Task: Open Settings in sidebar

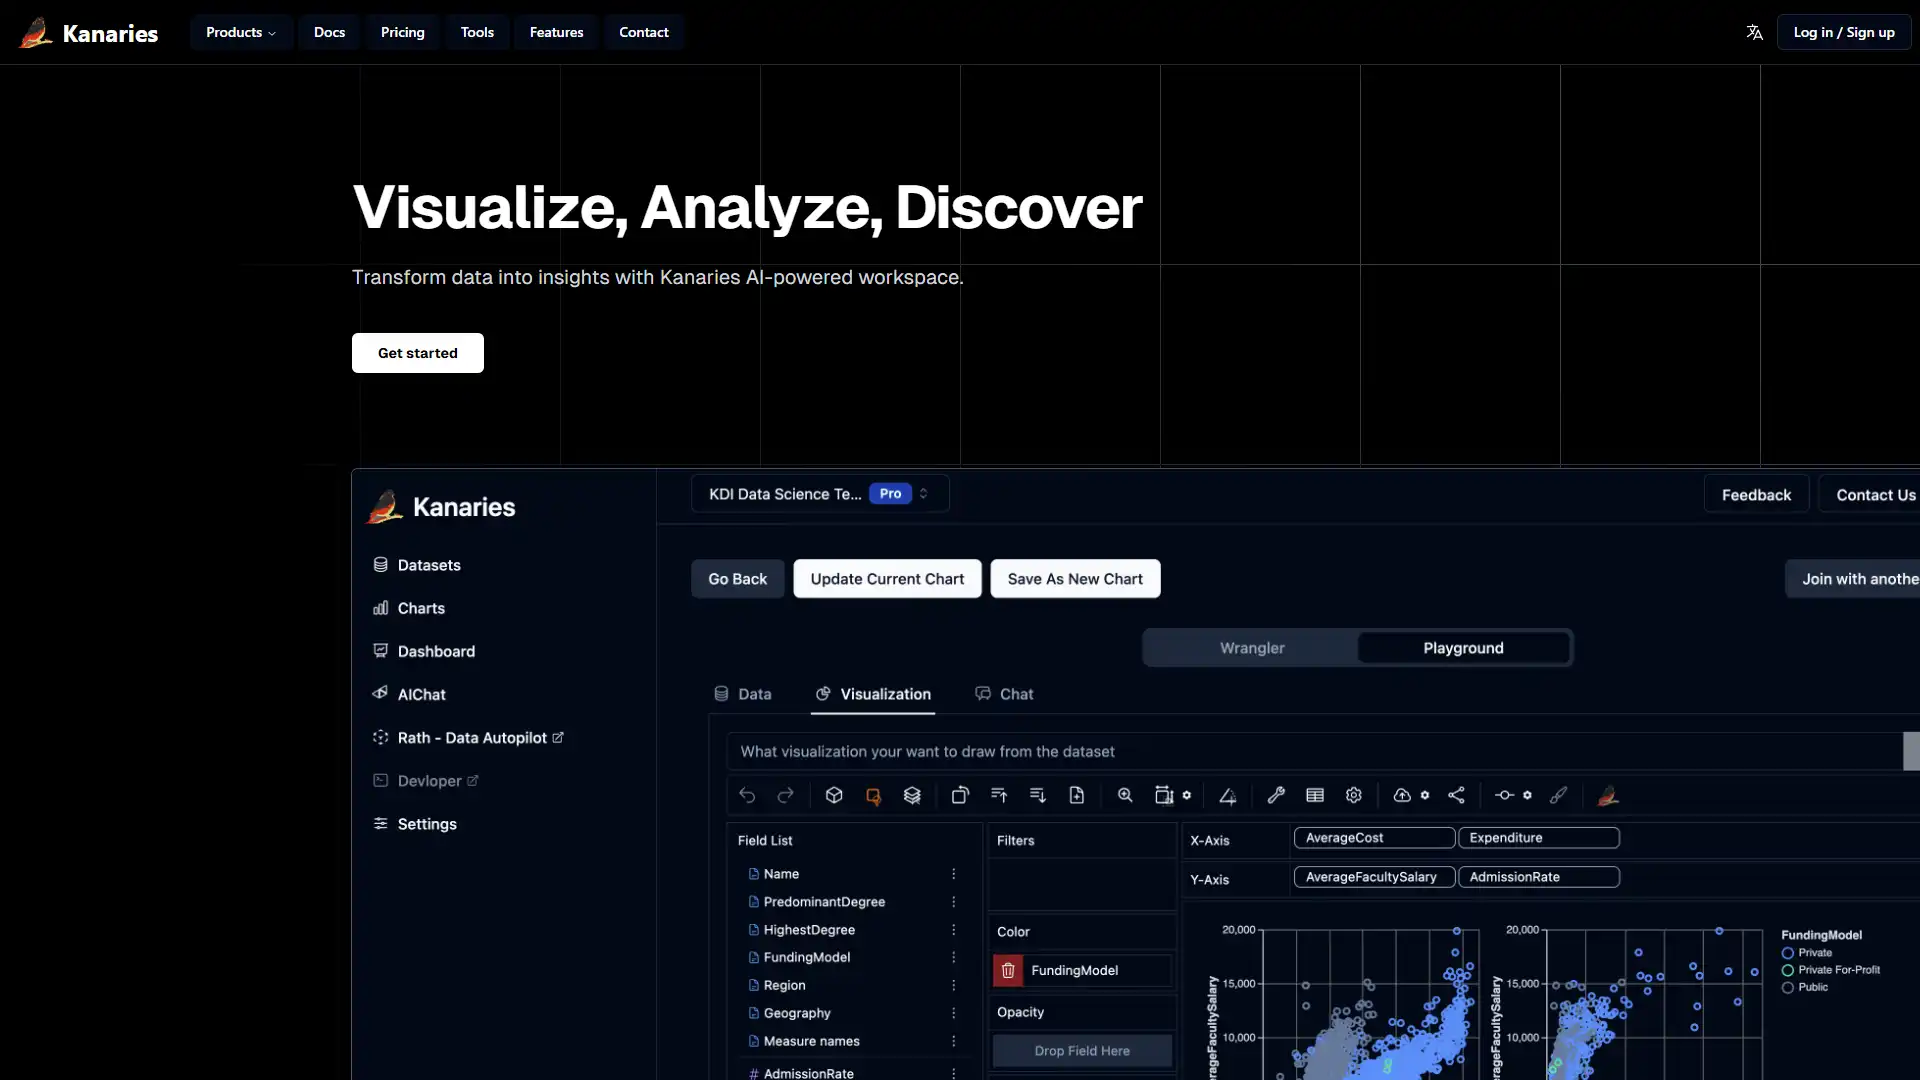Action: click(x=415, y=824)
